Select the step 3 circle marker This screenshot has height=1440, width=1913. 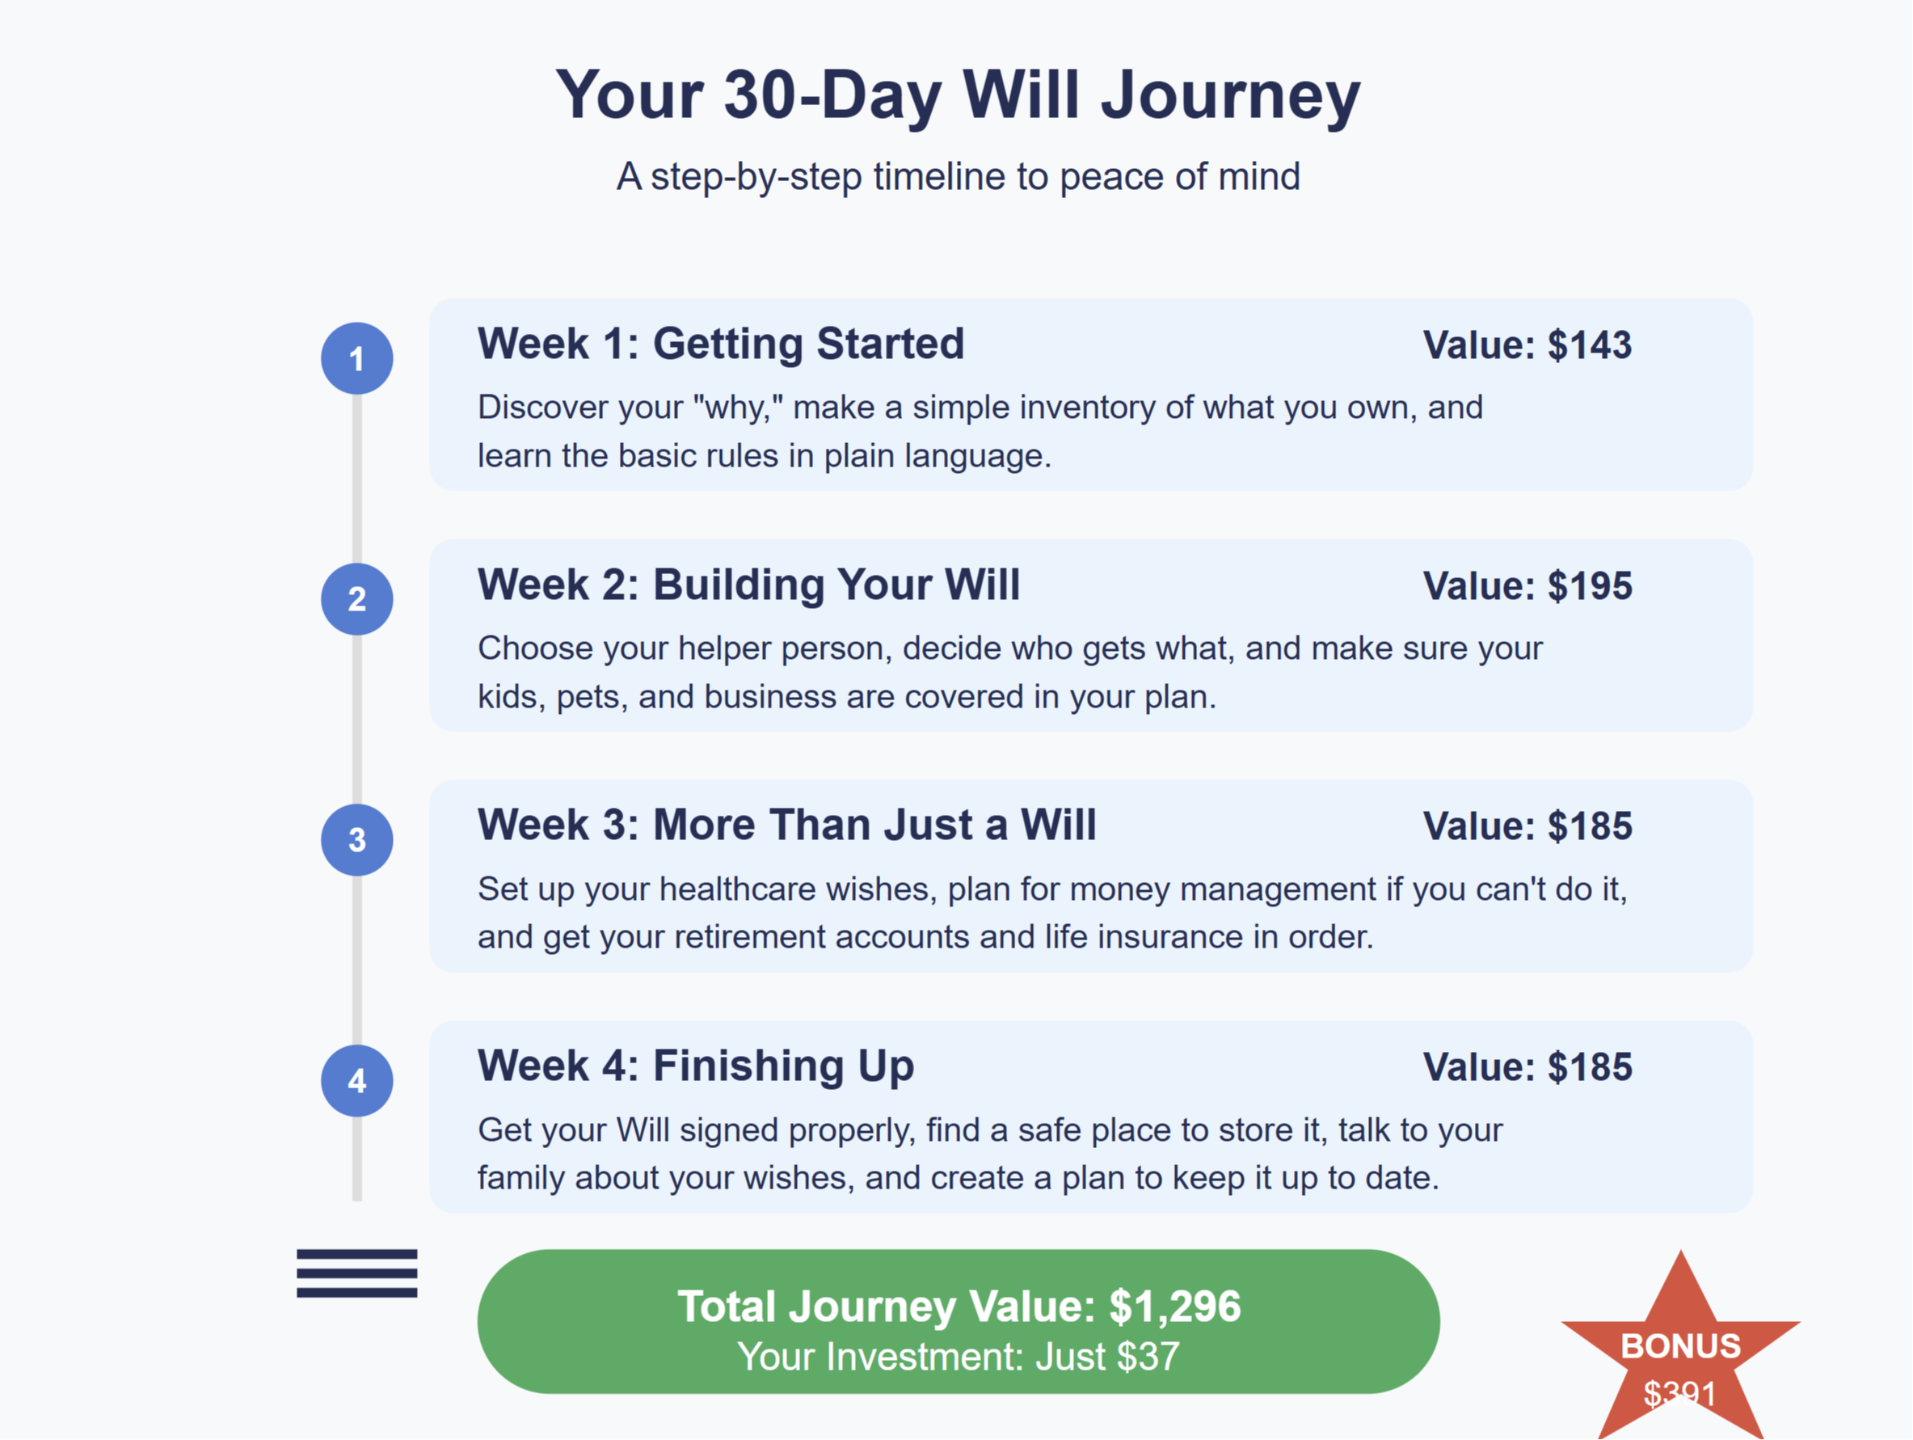pos(357,840)
